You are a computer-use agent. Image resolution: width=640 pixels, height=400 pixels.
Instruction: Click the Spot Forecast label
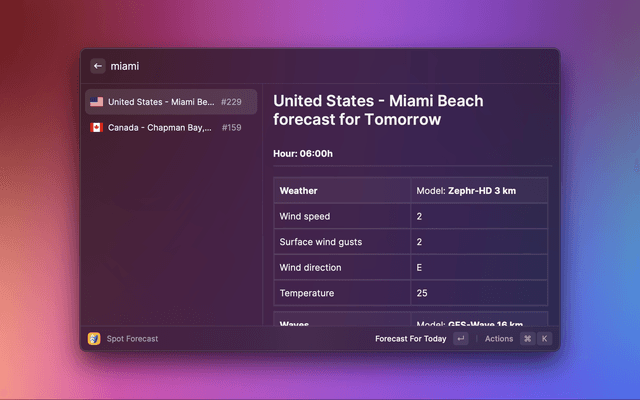(132, 339)
